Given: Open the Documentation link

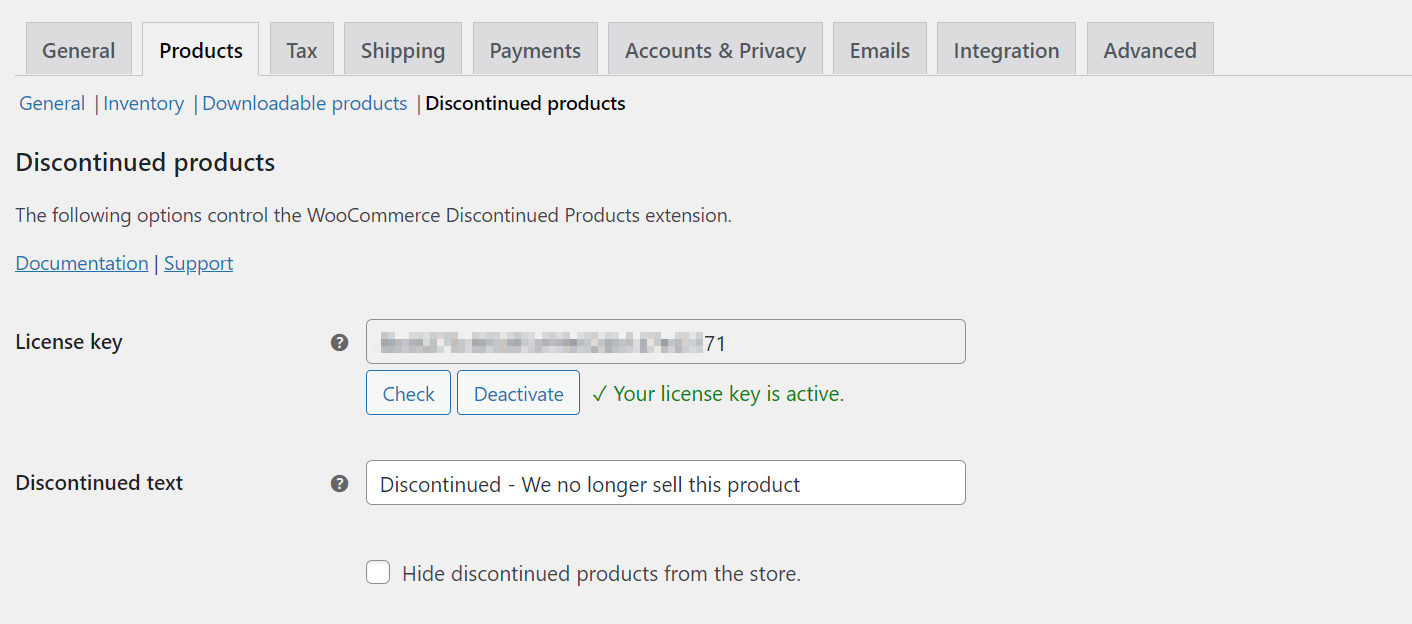Looking at the screenshot, I should click(x=81, y=262).
